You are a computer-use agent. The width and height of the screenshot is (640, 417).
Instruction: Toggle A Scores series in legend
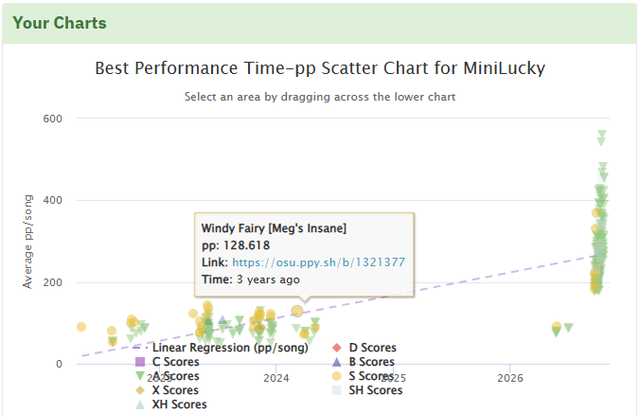coord(167,376)
